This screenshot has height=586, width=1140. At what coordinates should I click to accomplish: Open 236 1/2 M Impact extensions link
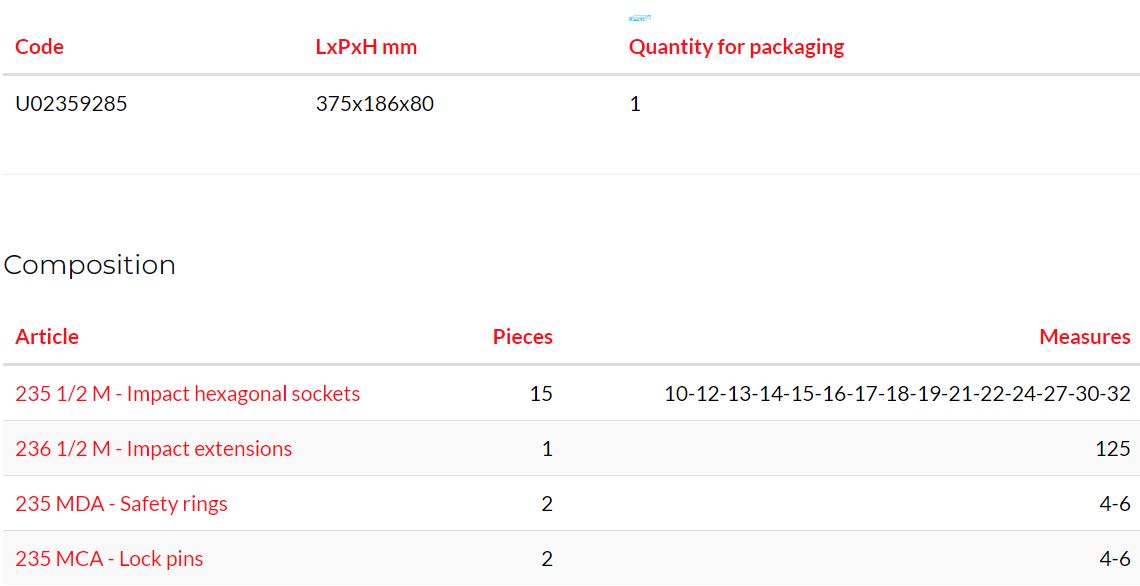coord(153,449)
